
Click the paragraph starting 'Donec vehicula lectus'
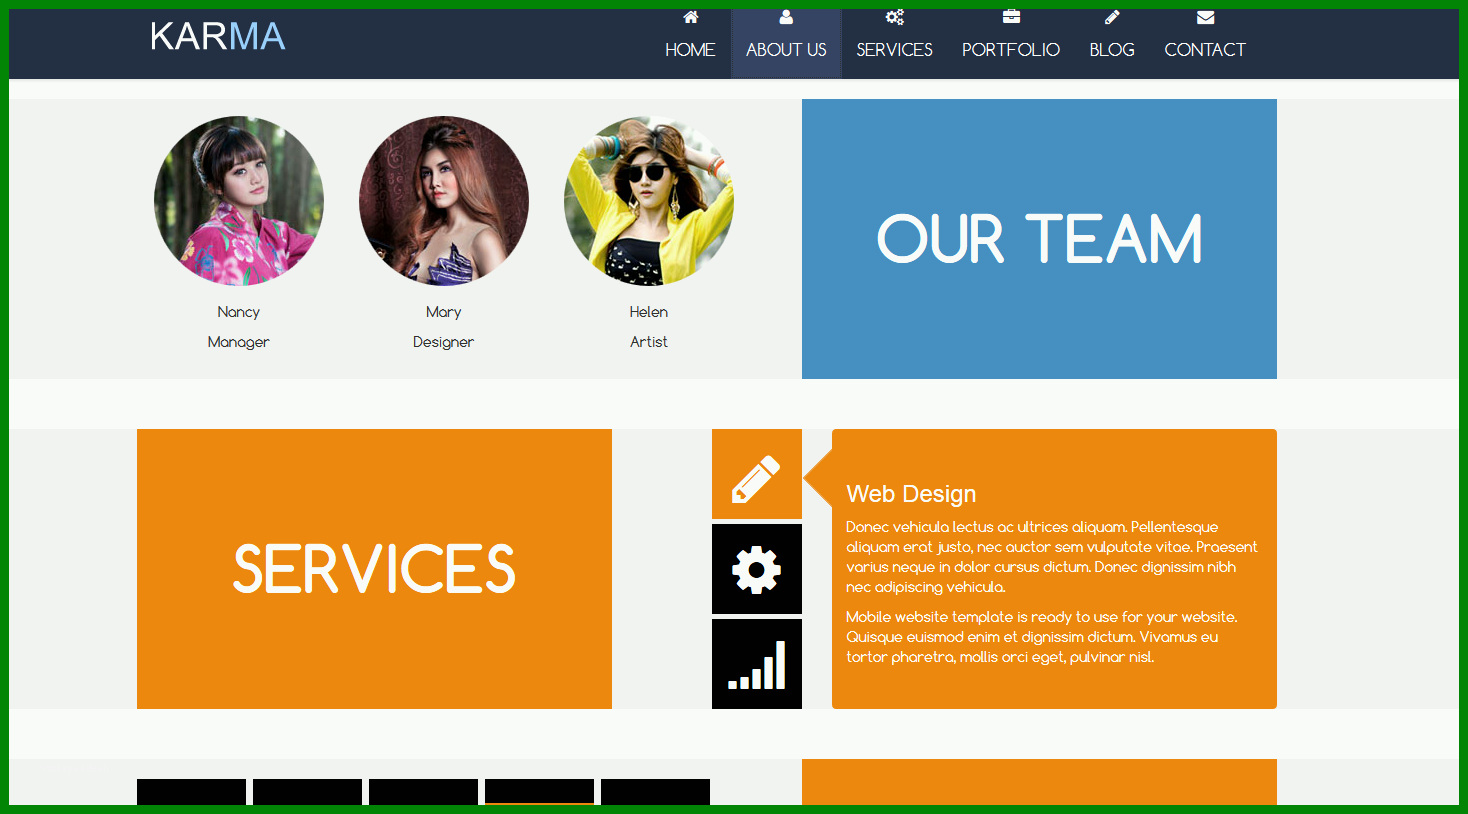[x=1052, y=557]
